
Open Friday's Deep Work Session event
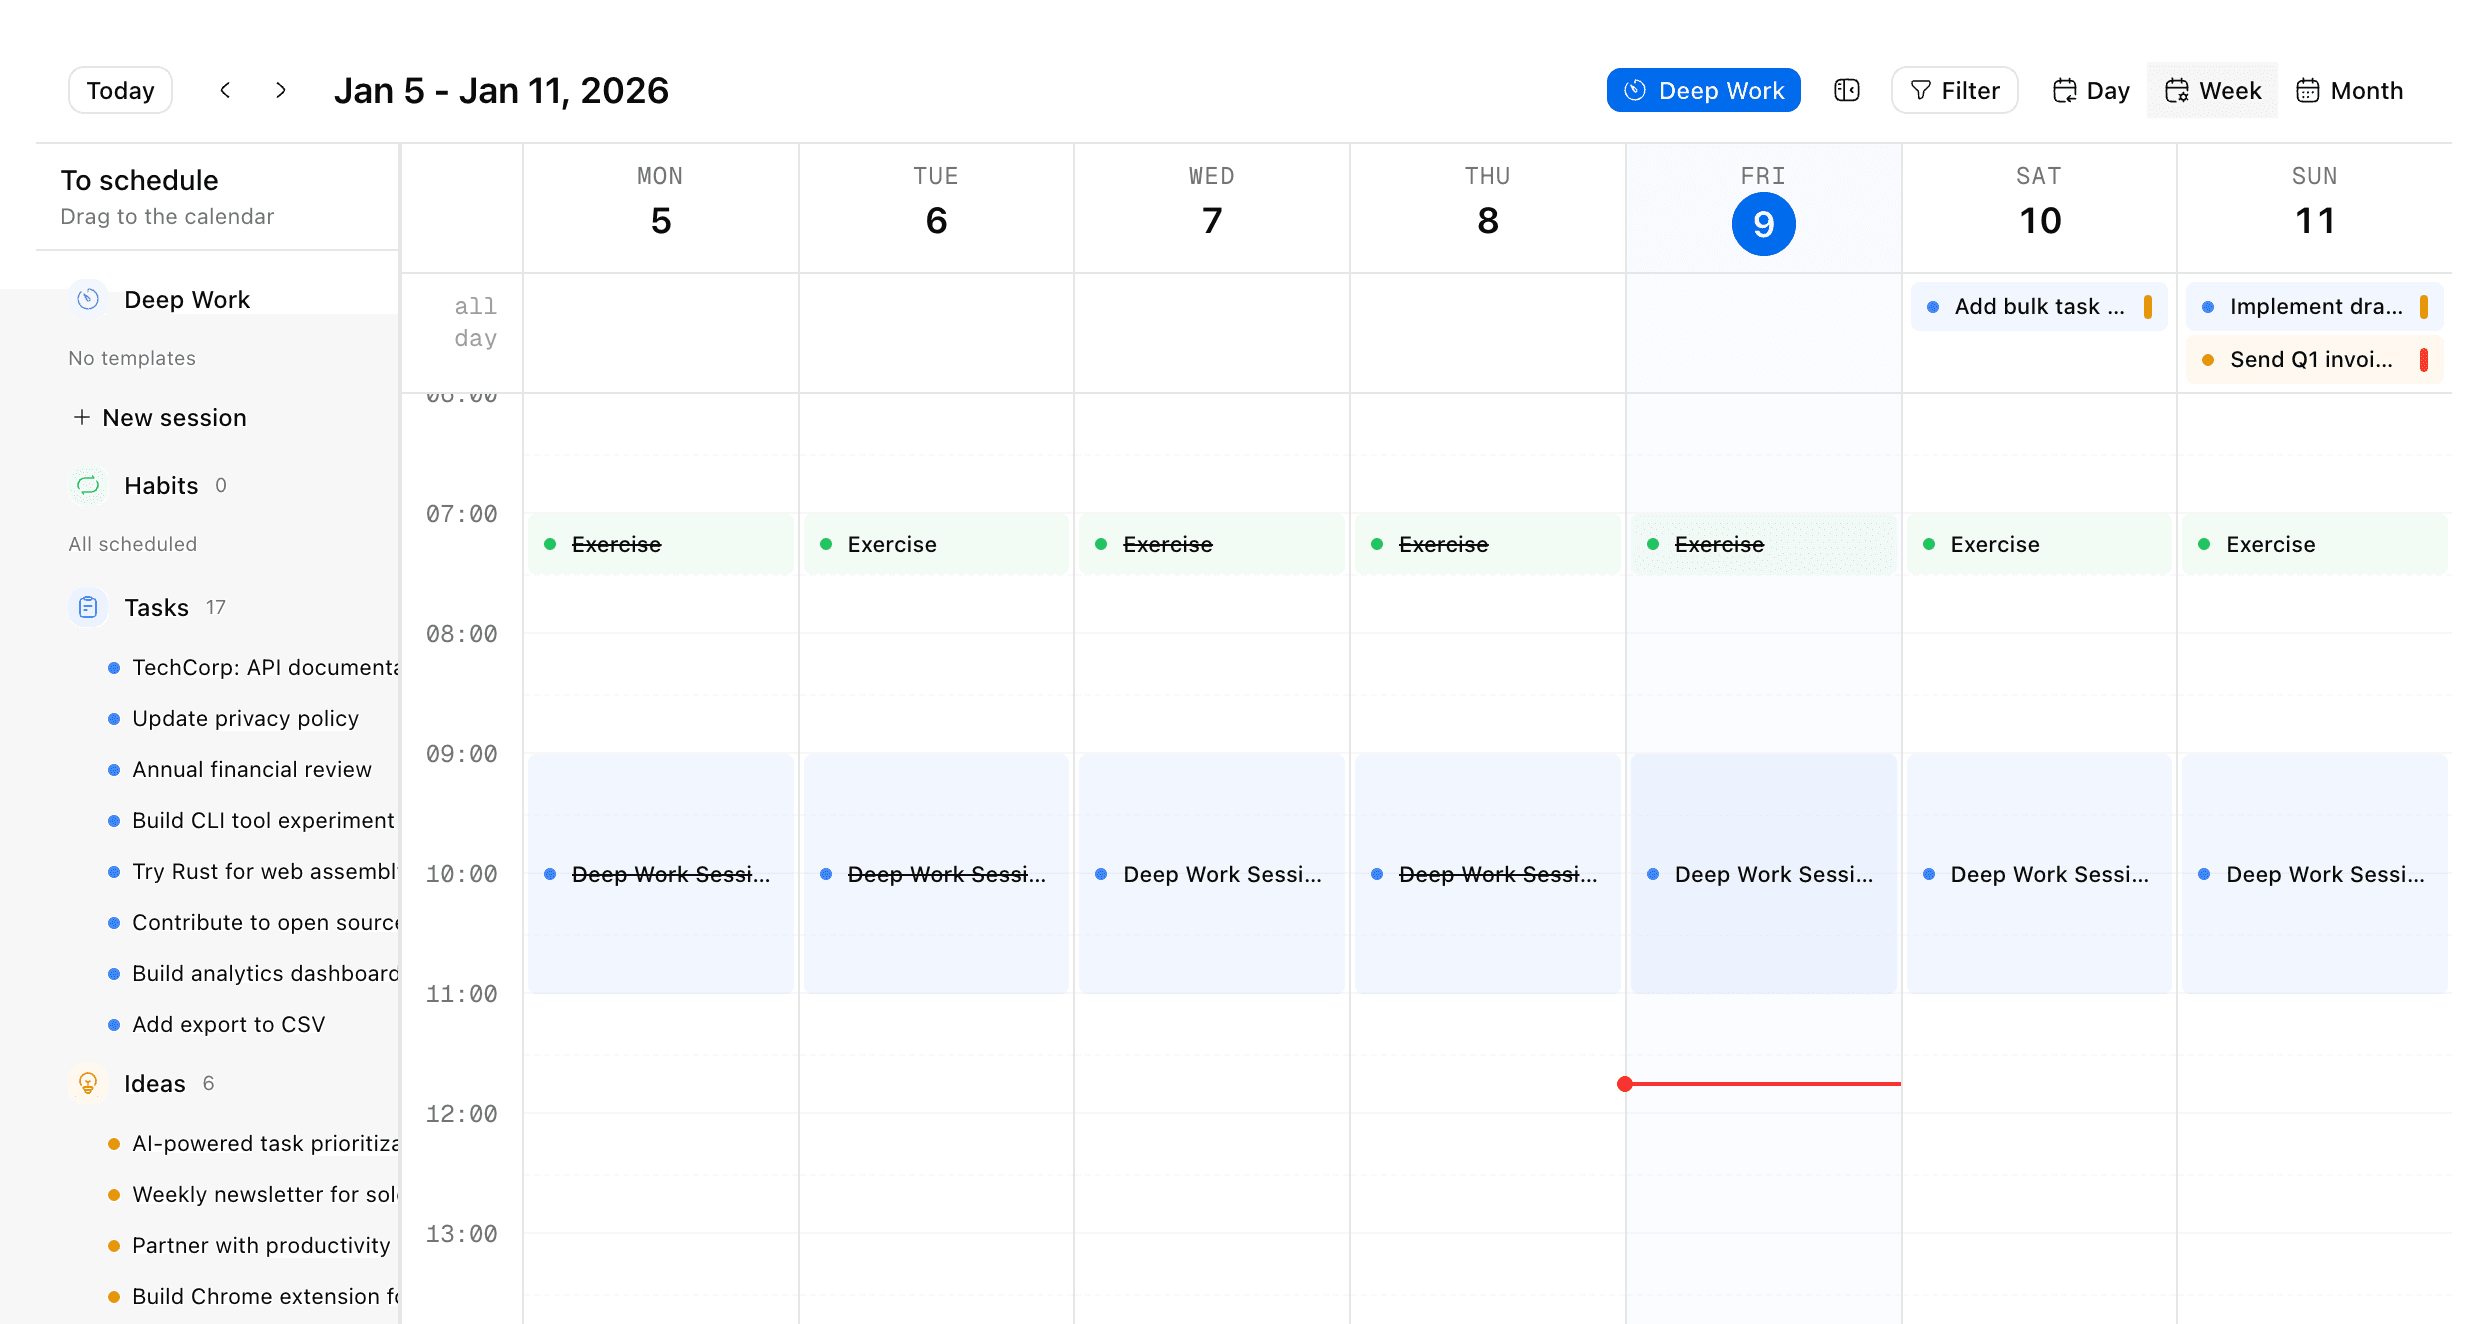pyautogui.click(x=1763, y=874)
